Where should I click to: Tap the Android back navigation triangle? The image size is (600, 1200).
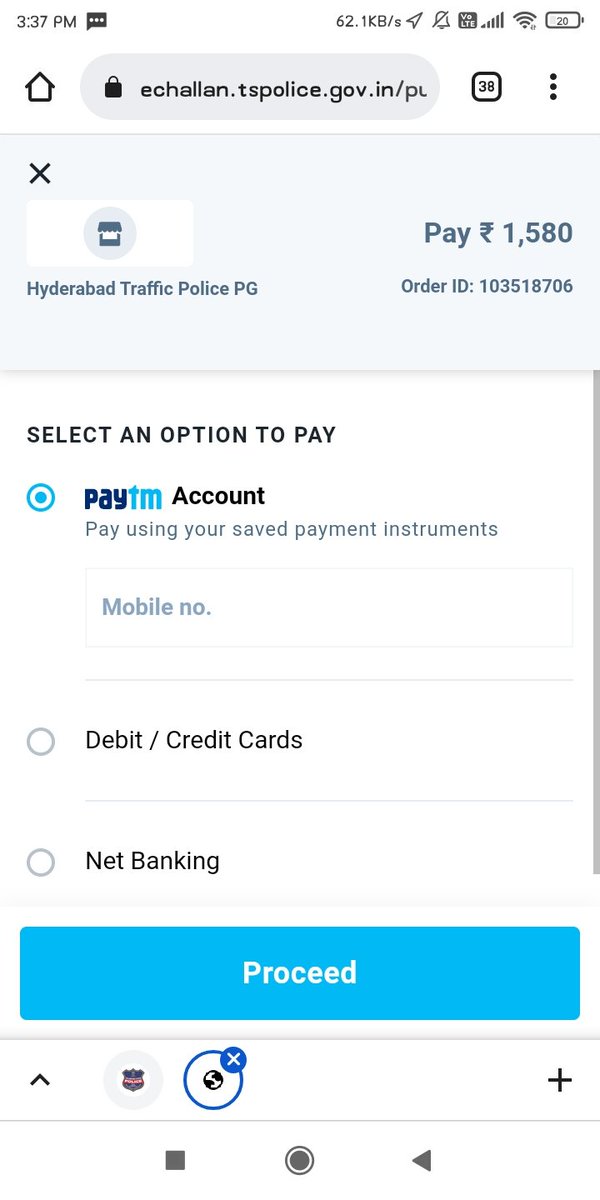(x=421, y=1160)
